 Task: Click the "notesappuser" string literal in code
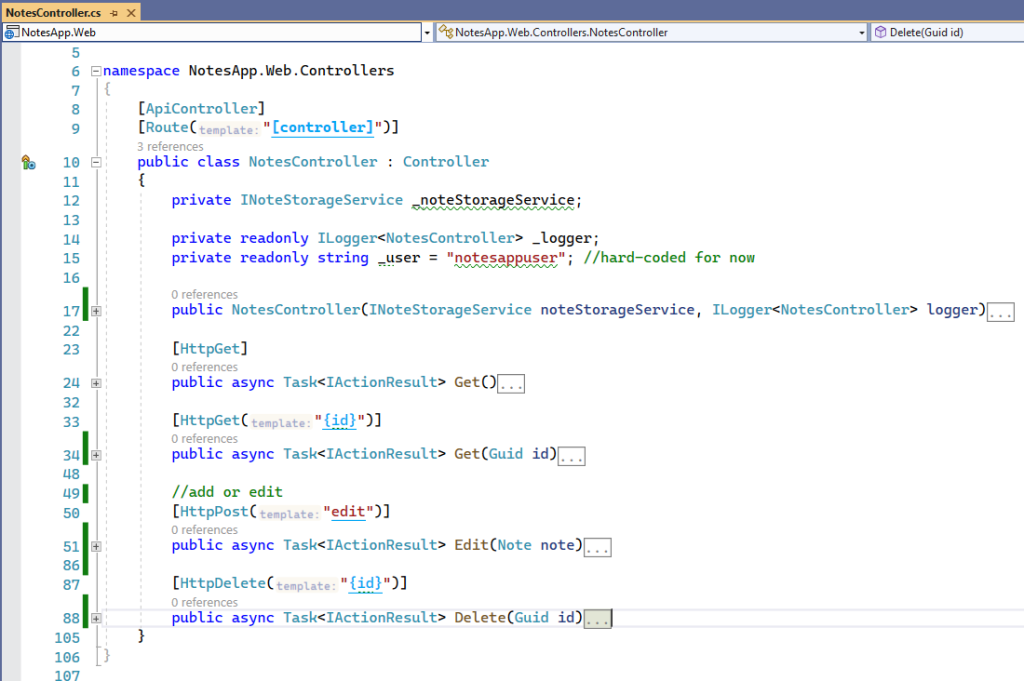click(506, 258)
